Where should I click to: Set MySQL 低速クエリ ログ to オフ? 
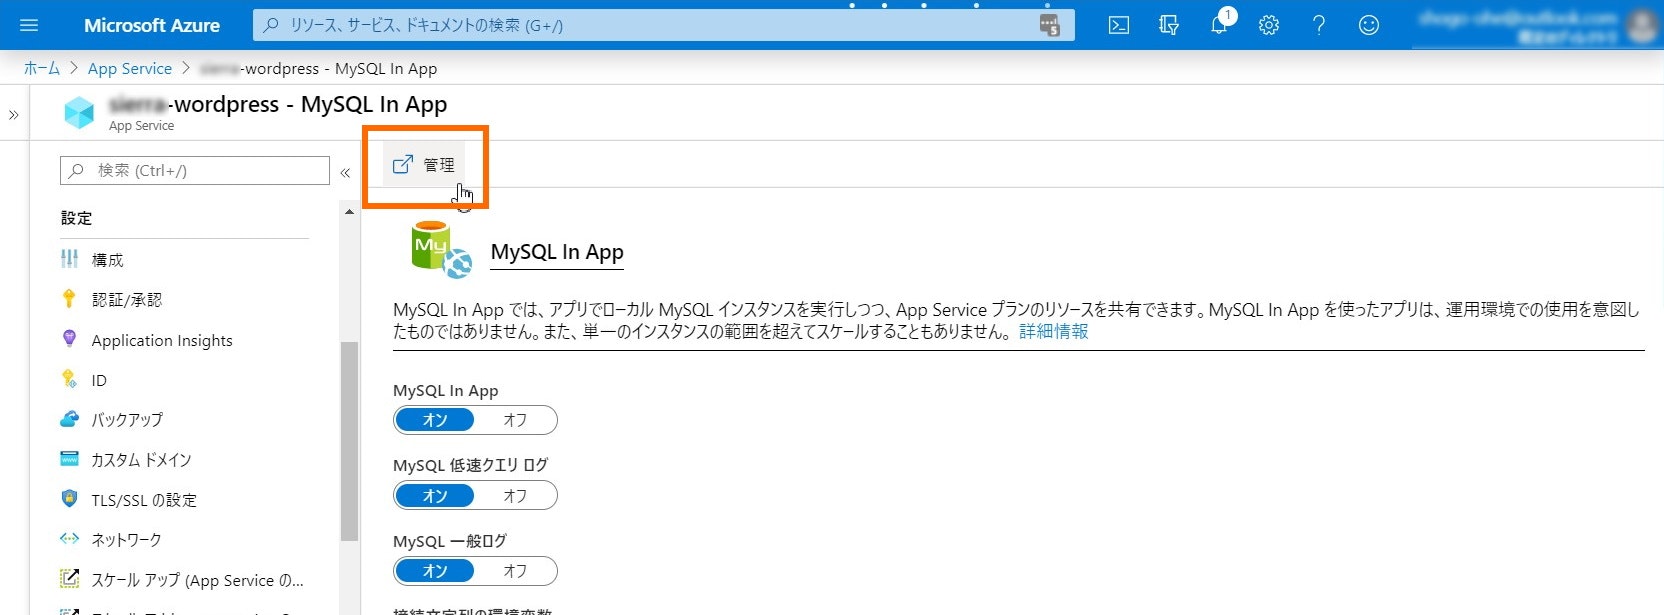[515, 496]
